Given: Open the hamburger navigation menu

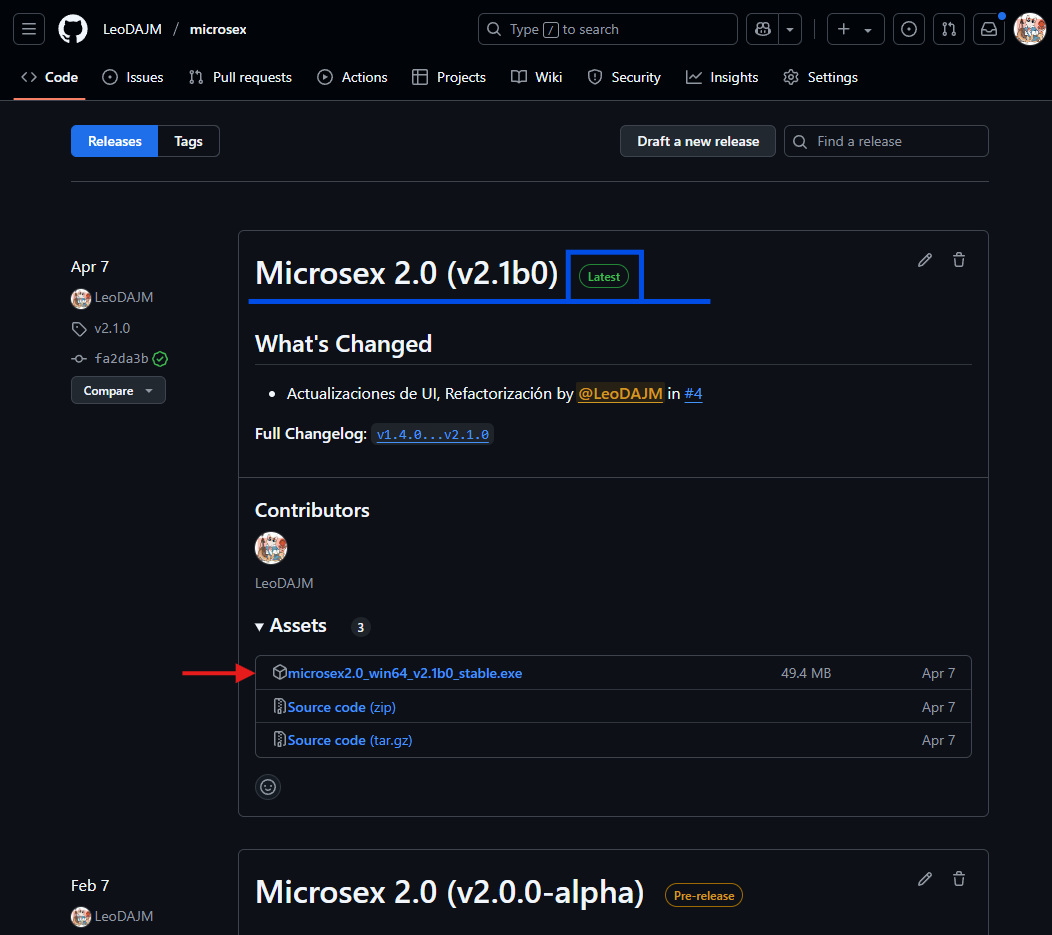Looking at the screenshot, I should (29, 29).
